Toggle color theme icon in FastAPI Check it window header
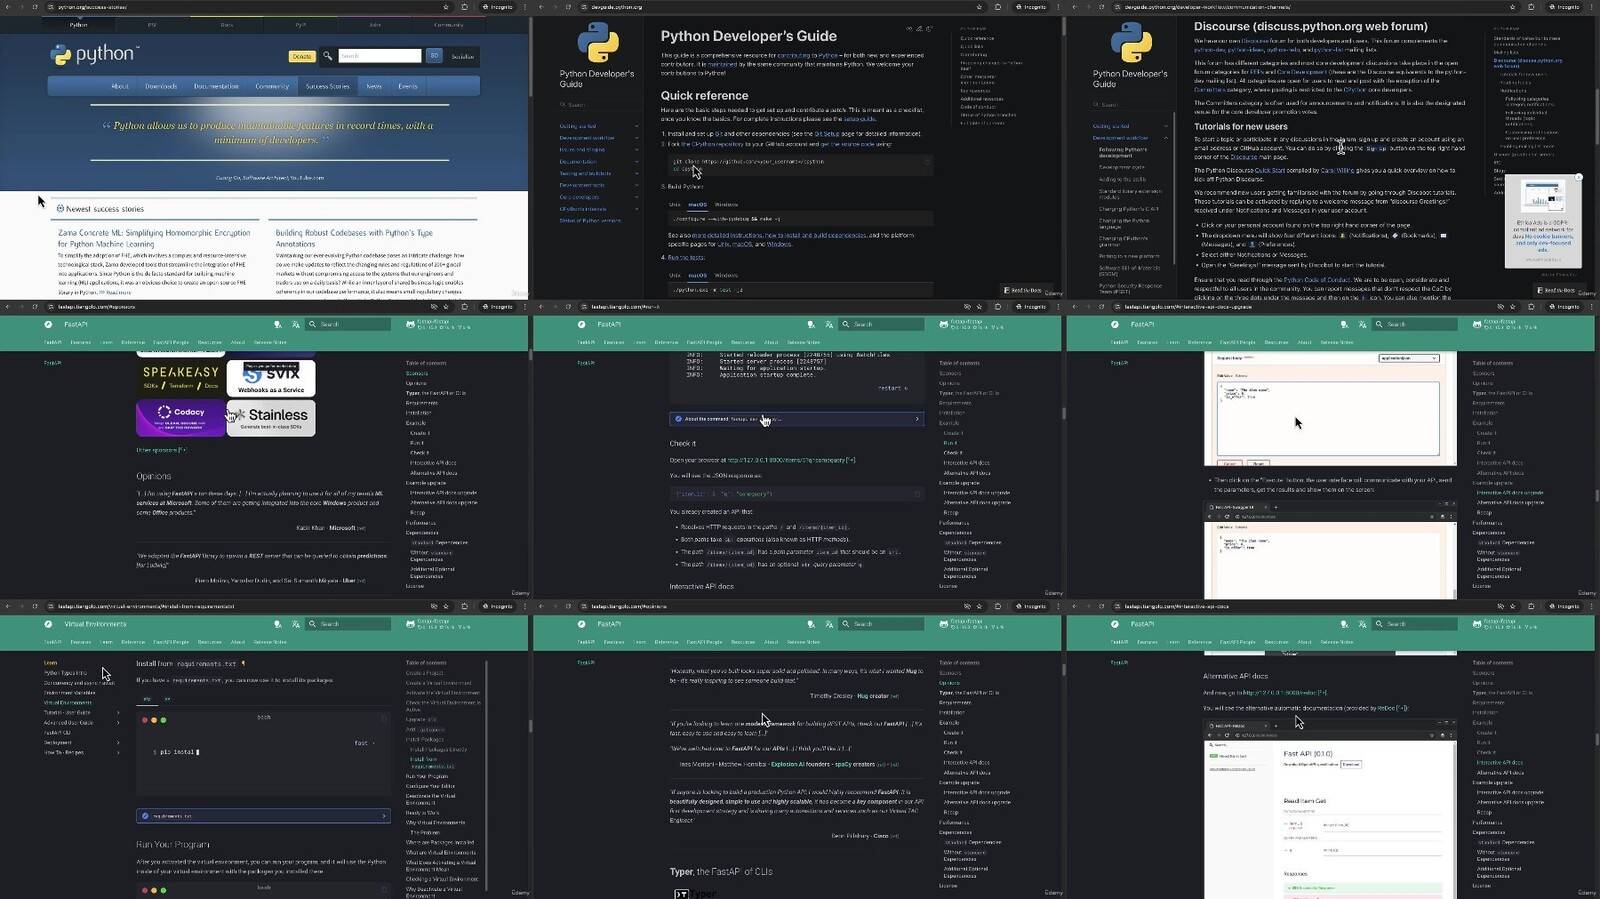The width and height of the screenshot is (1600, 899). [811, 324]
